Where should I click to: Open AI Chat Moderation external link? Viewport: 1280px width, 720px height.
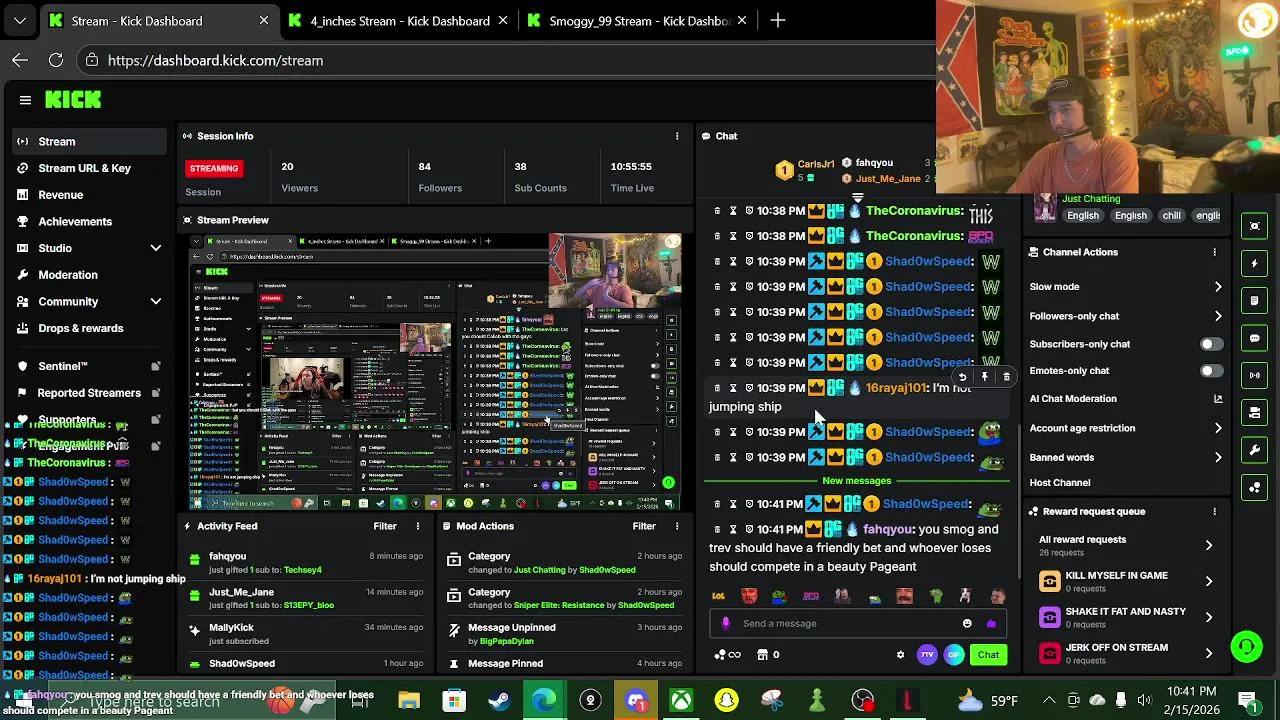click(1218, 399)
